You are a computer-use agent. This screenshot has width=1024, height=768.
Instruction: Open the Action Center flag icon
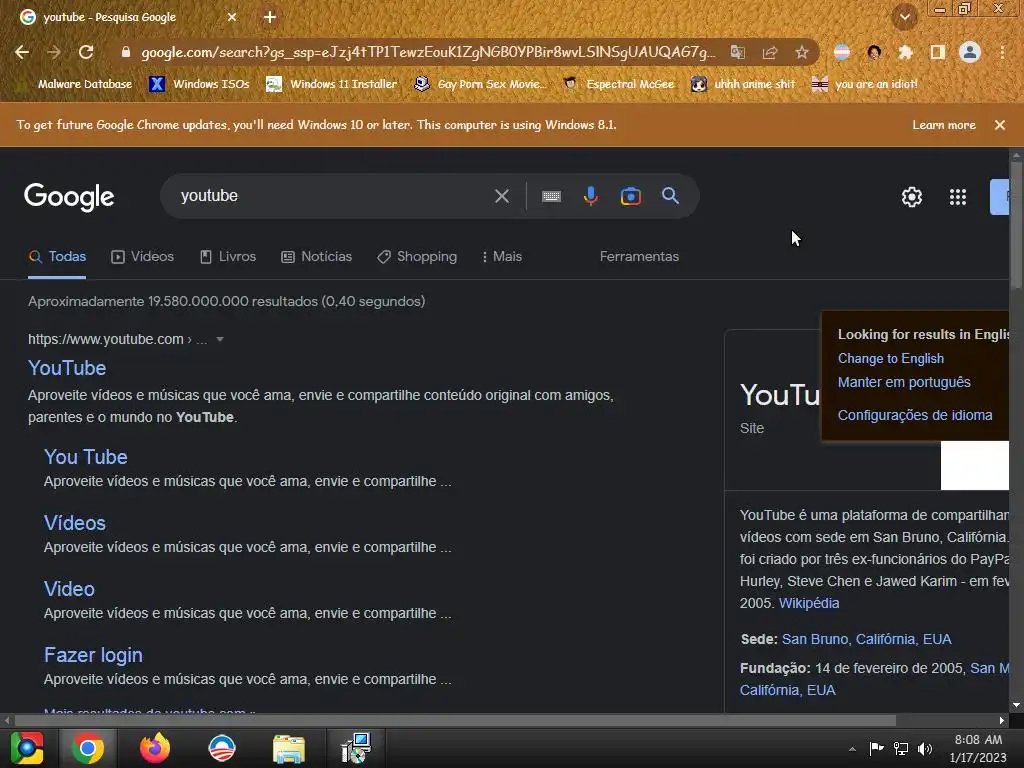(876, 749)
